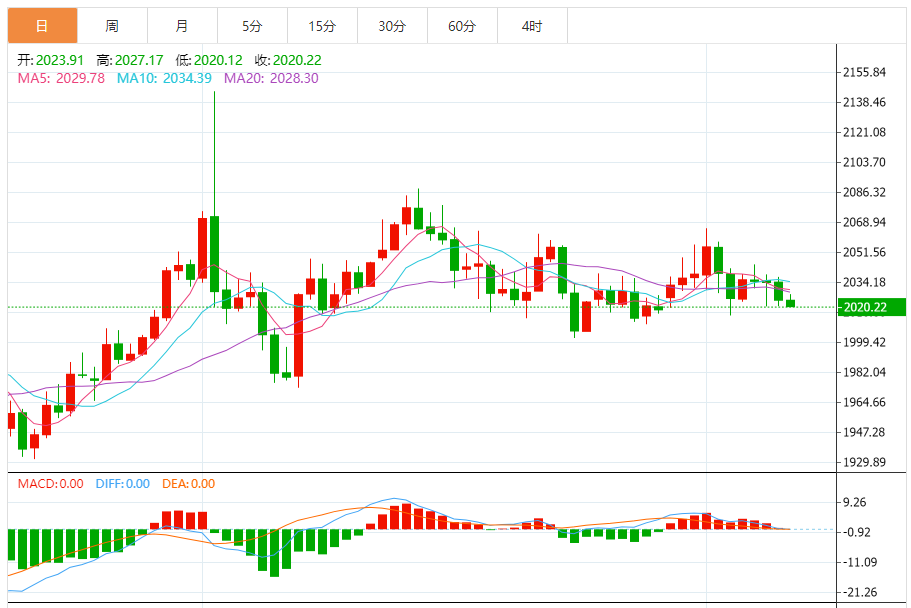Screen dimensions: 911x608
Task: Switch to the 月 monthly tab
Action: 182,26
